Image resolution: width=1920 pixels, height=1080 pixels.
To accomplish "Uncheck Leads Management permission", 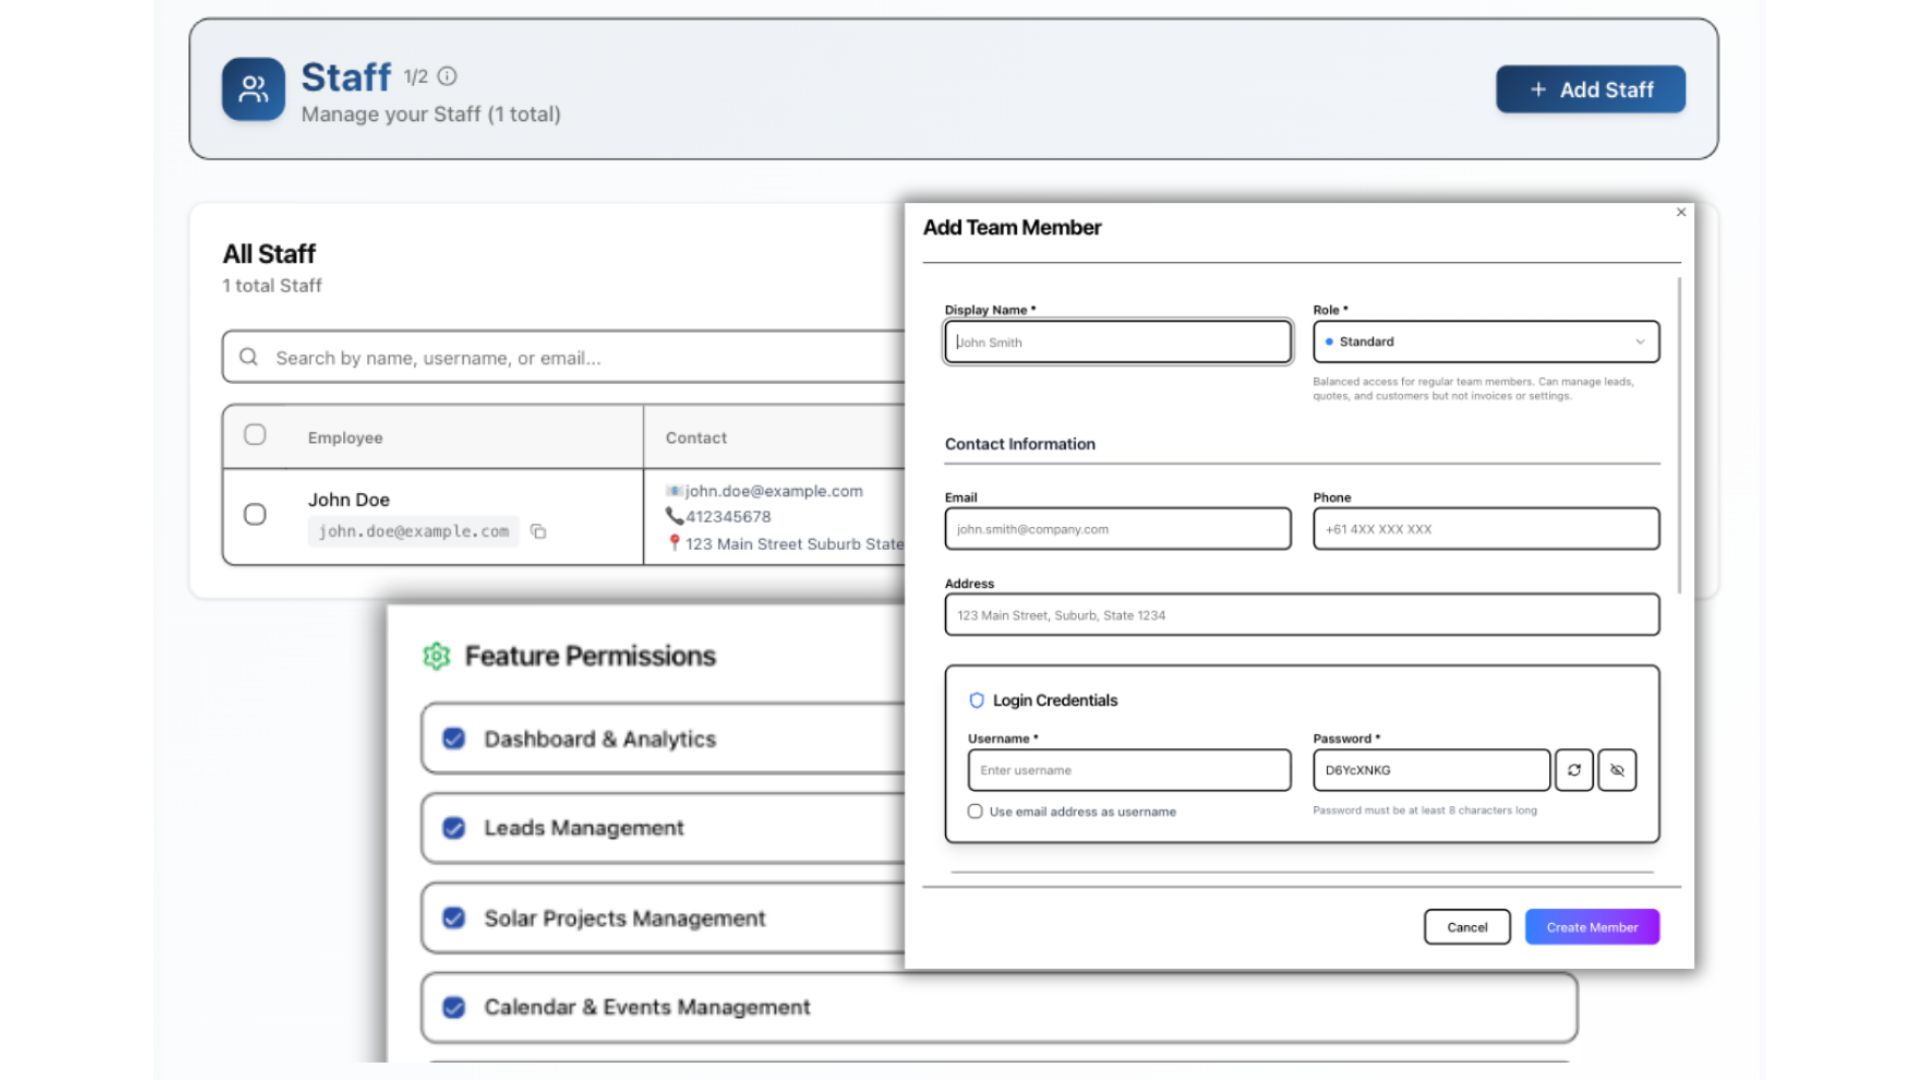I will 454,828.
